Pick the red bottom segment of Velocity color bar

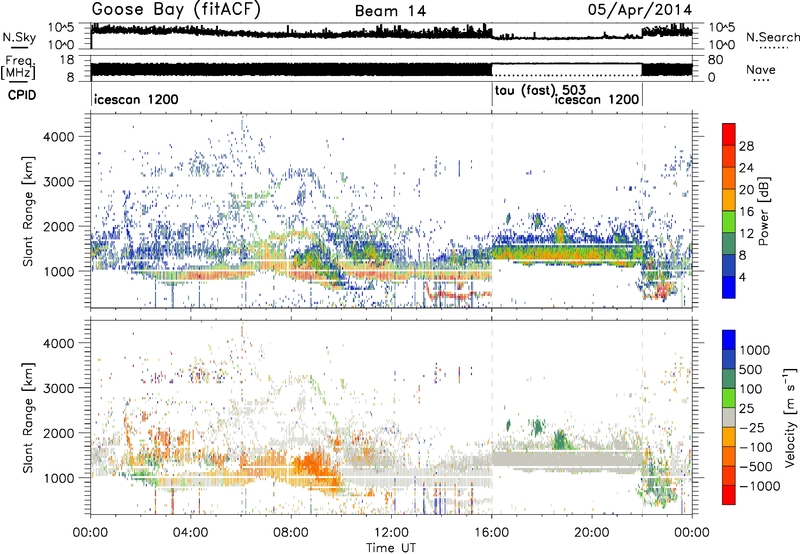(729, 495)
